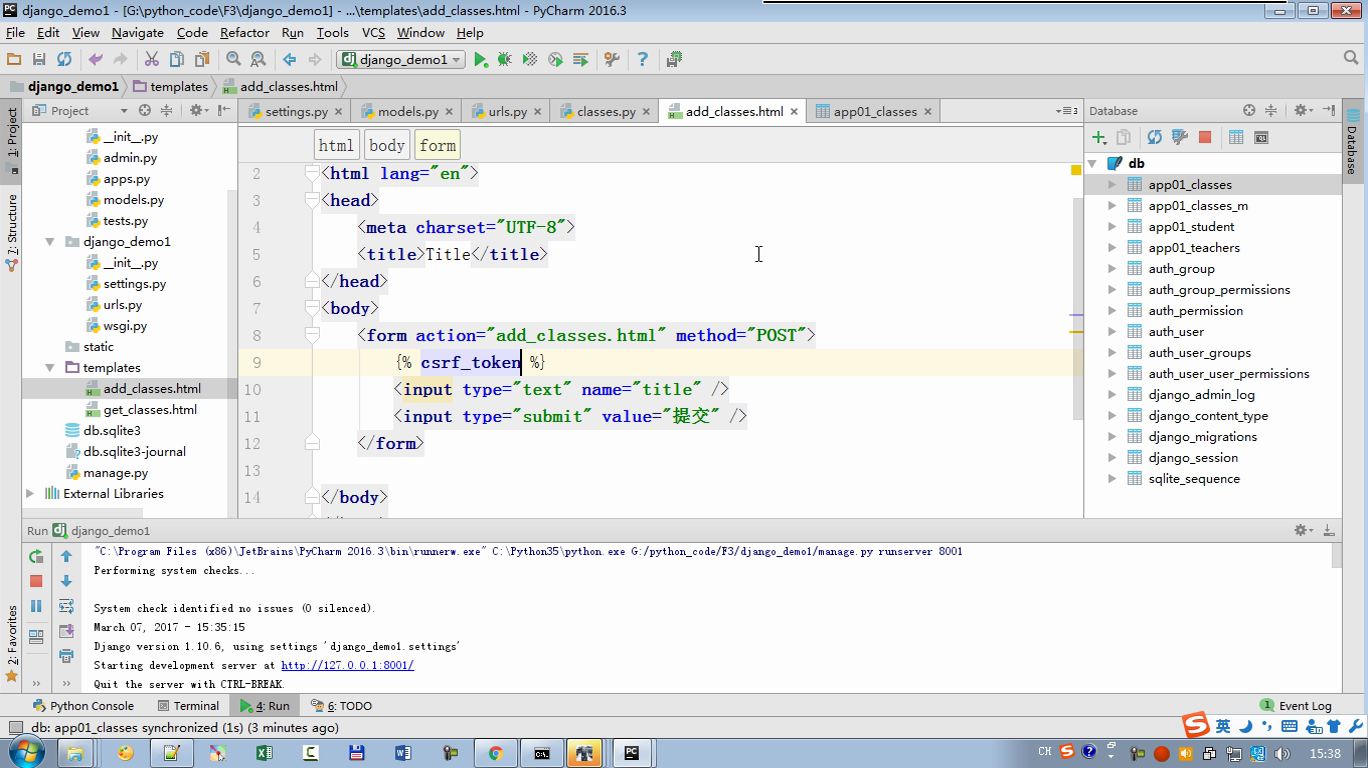Screen dimensions: 1368x768
Task: Expand External Libraries in project tree
Action: click(x=30, y=494)
